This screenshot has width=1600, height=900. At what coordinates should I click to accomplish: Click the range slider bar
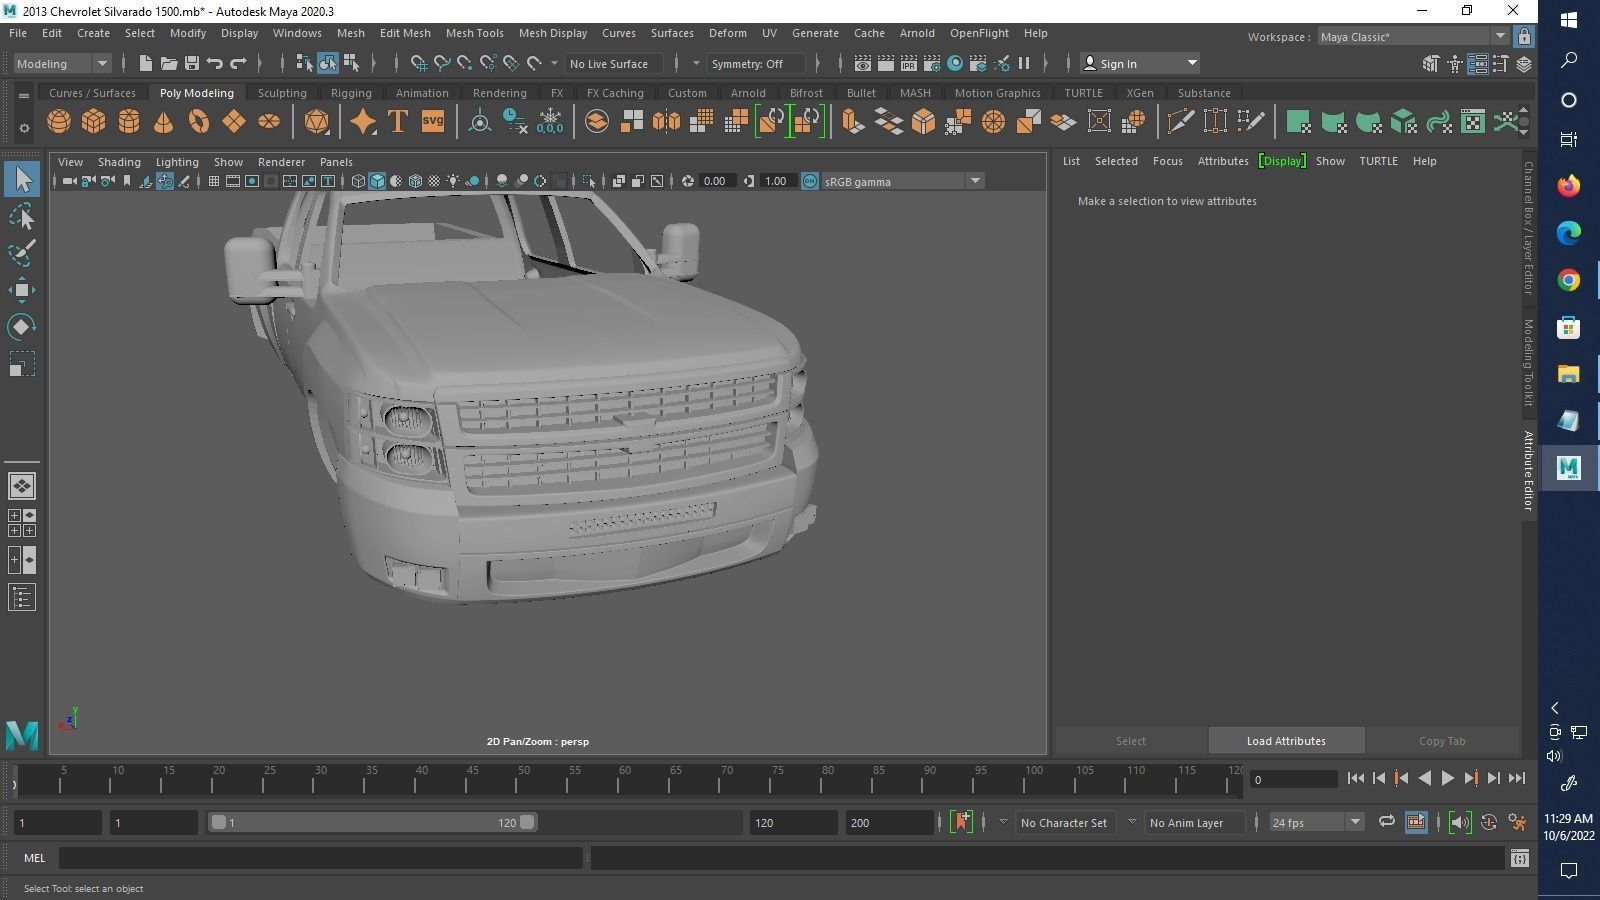tap(372, 822)
